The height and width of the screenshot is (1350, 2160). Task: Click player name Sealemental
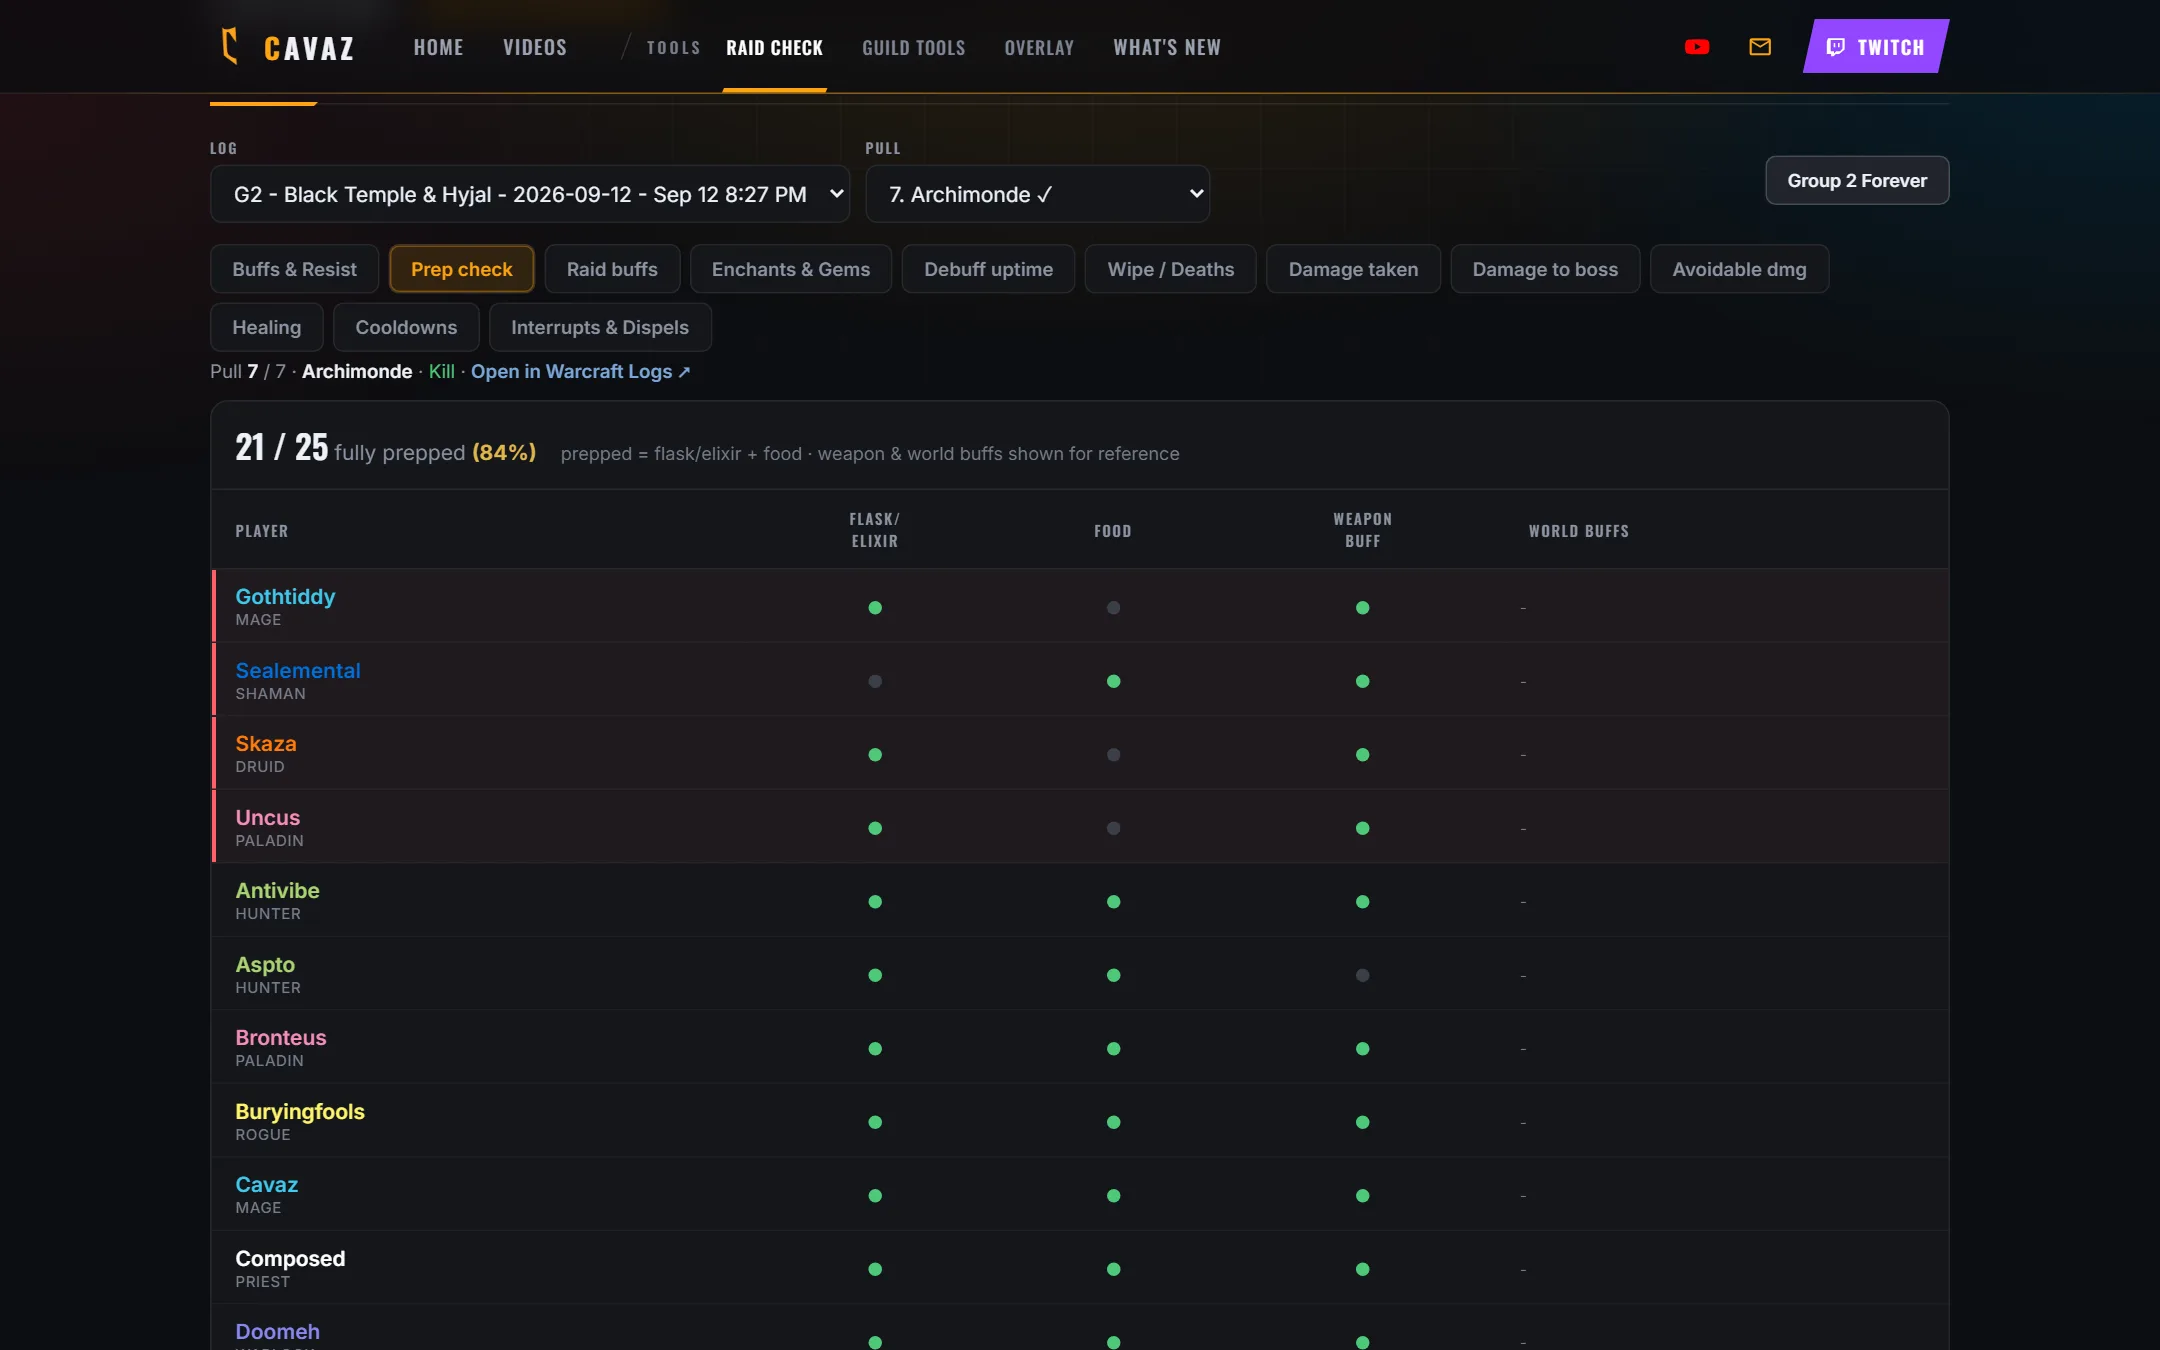pos(298,670)
